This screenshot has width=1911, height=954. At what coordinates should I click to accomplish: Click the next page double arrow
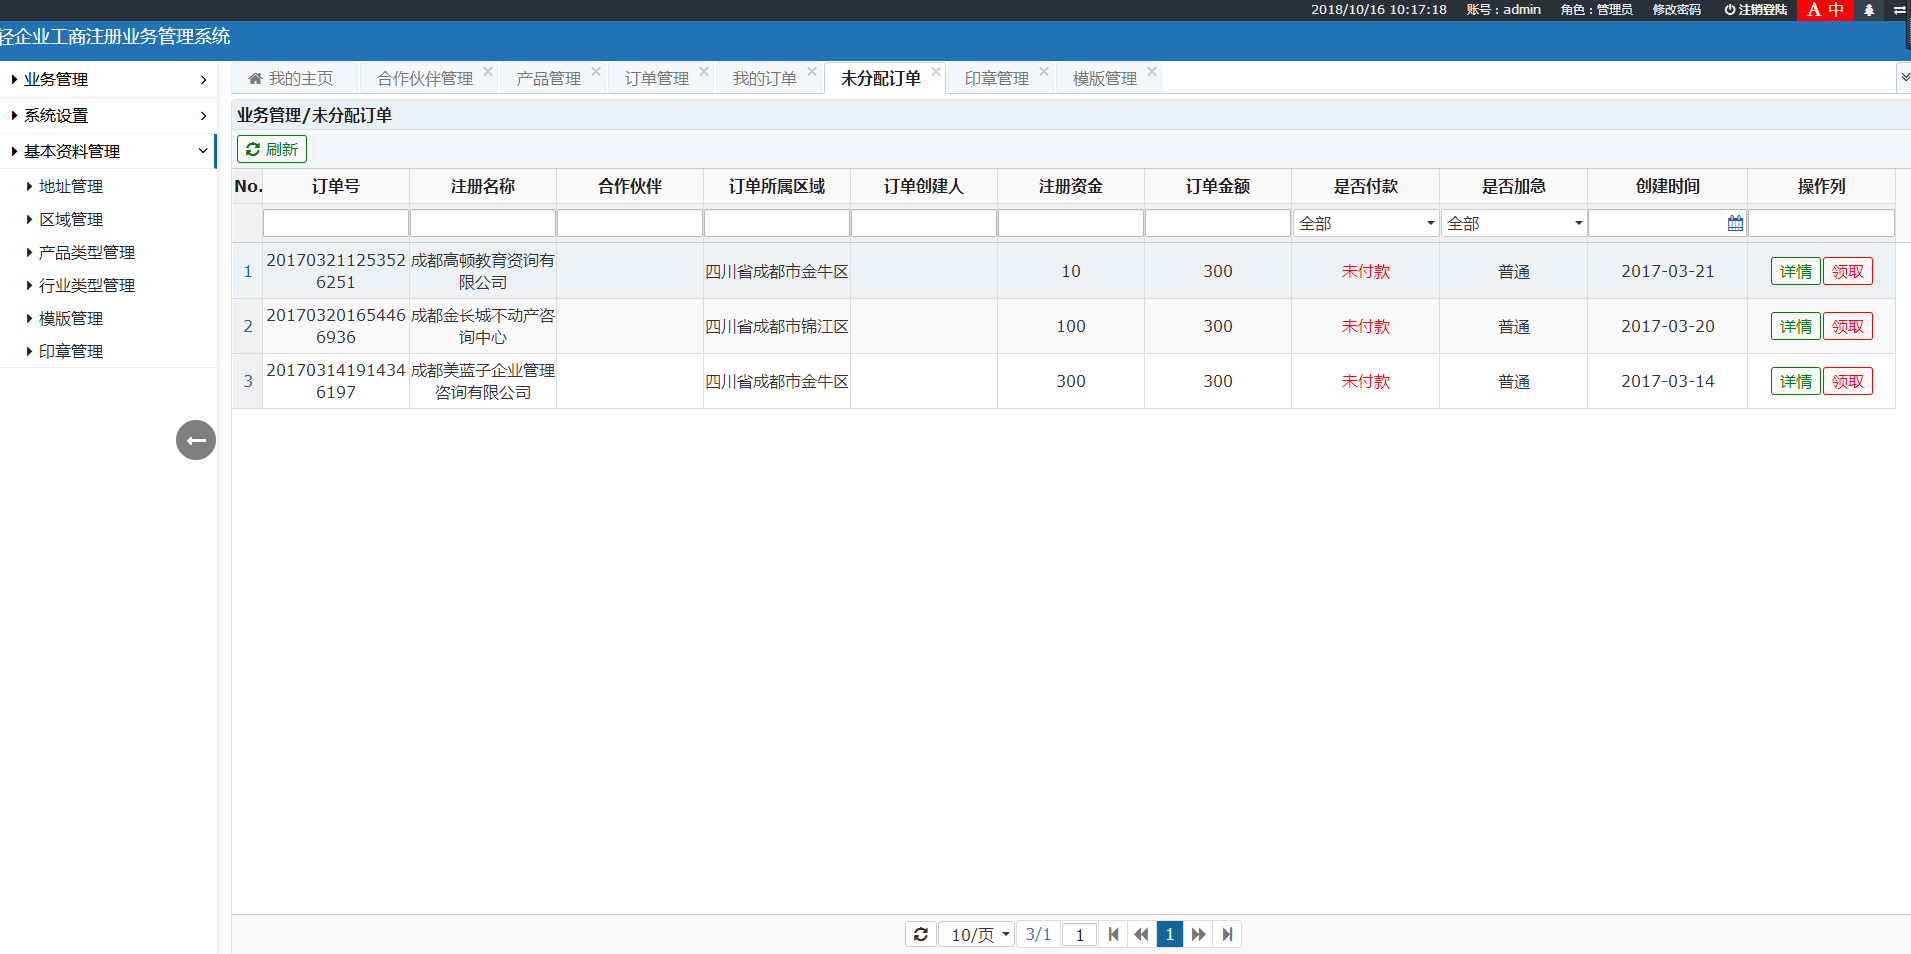click(x=1198, y=934)
